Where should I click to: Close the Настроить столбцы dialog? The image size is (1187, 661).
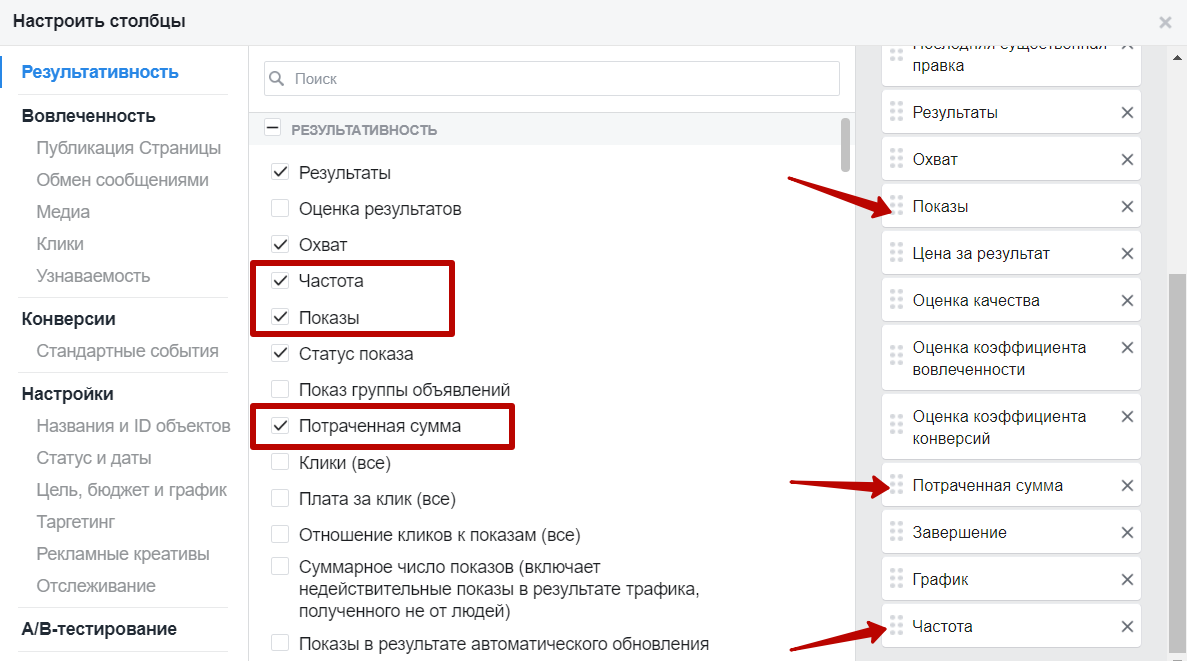click(1165, 23)
